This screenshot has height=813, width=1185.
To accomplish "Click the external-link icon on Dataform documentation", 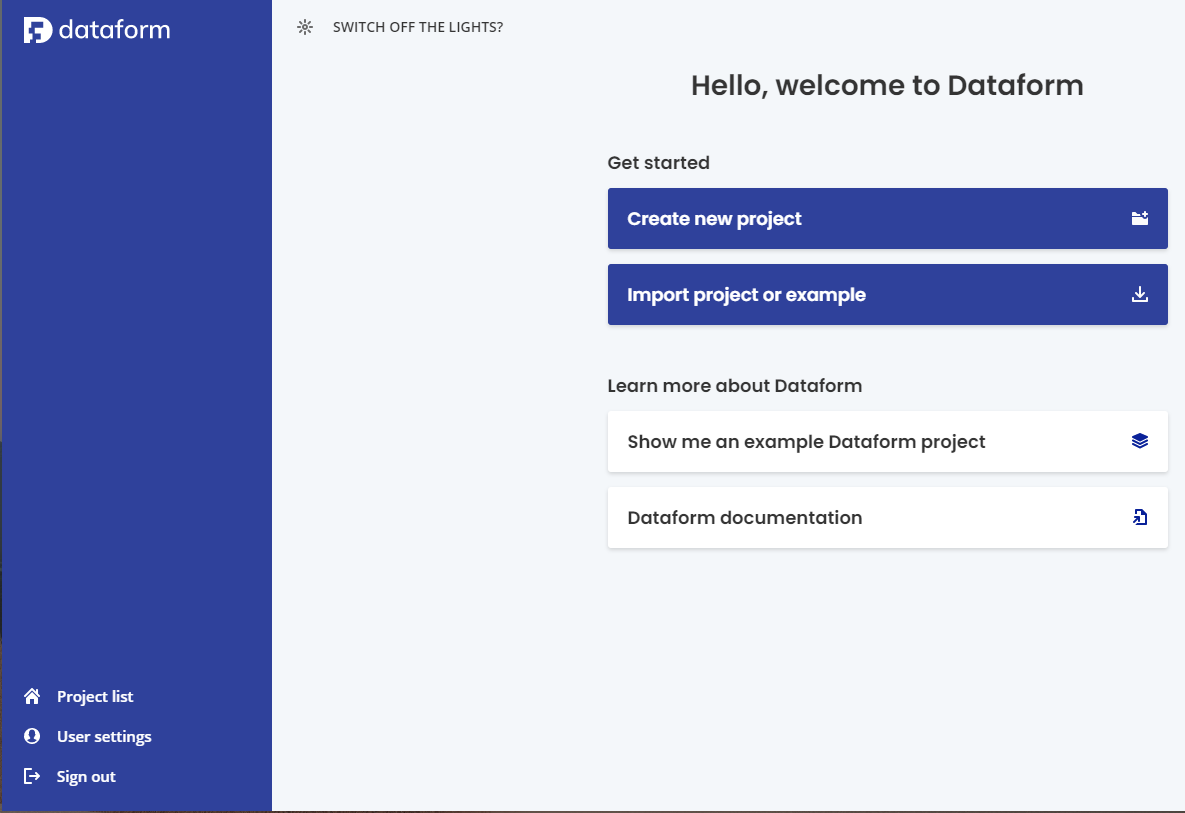I will [x=1140, y=517].
